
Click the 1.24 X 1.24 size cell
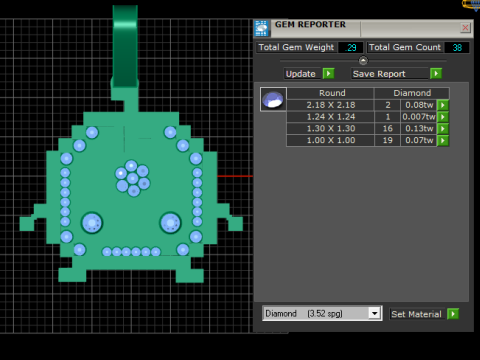point(330,117)
